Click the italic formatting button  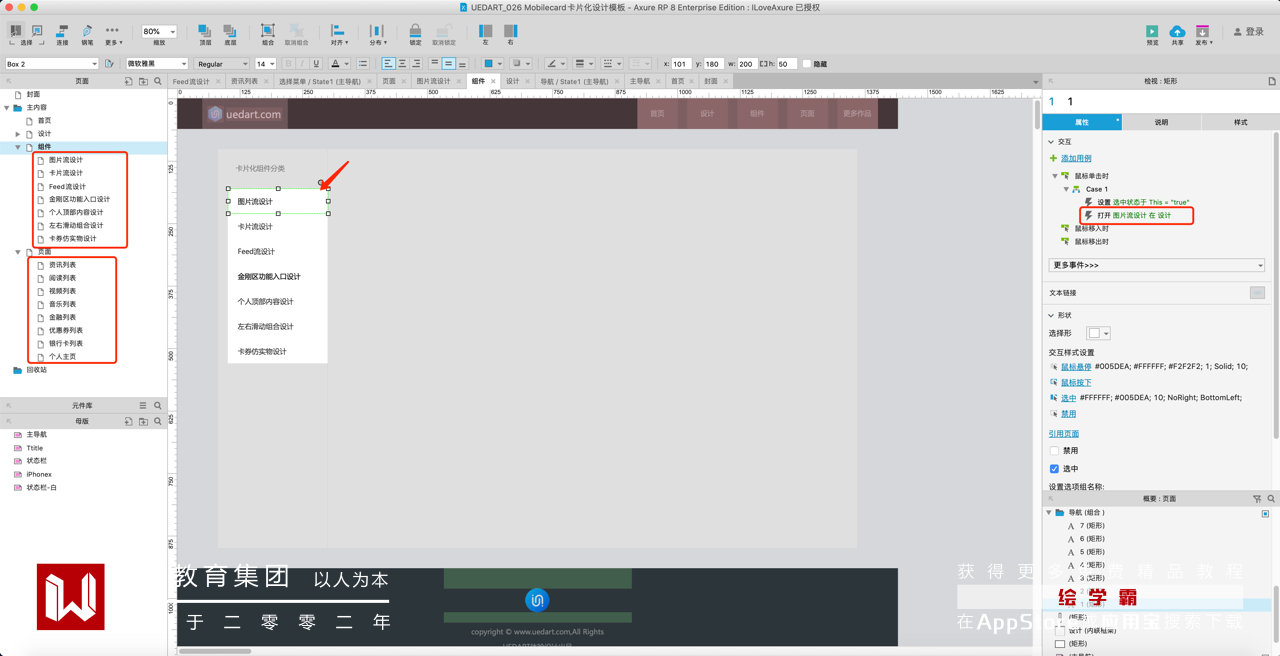point(302,64)
